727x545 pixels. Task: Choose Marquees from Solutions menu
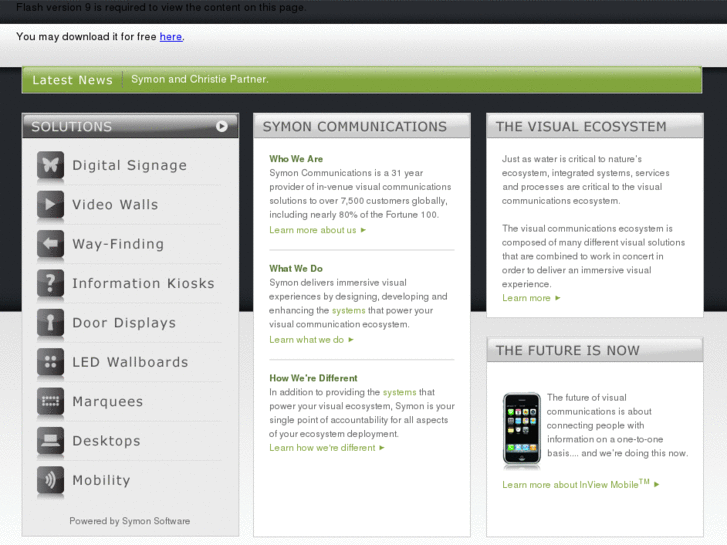[108, 402]
